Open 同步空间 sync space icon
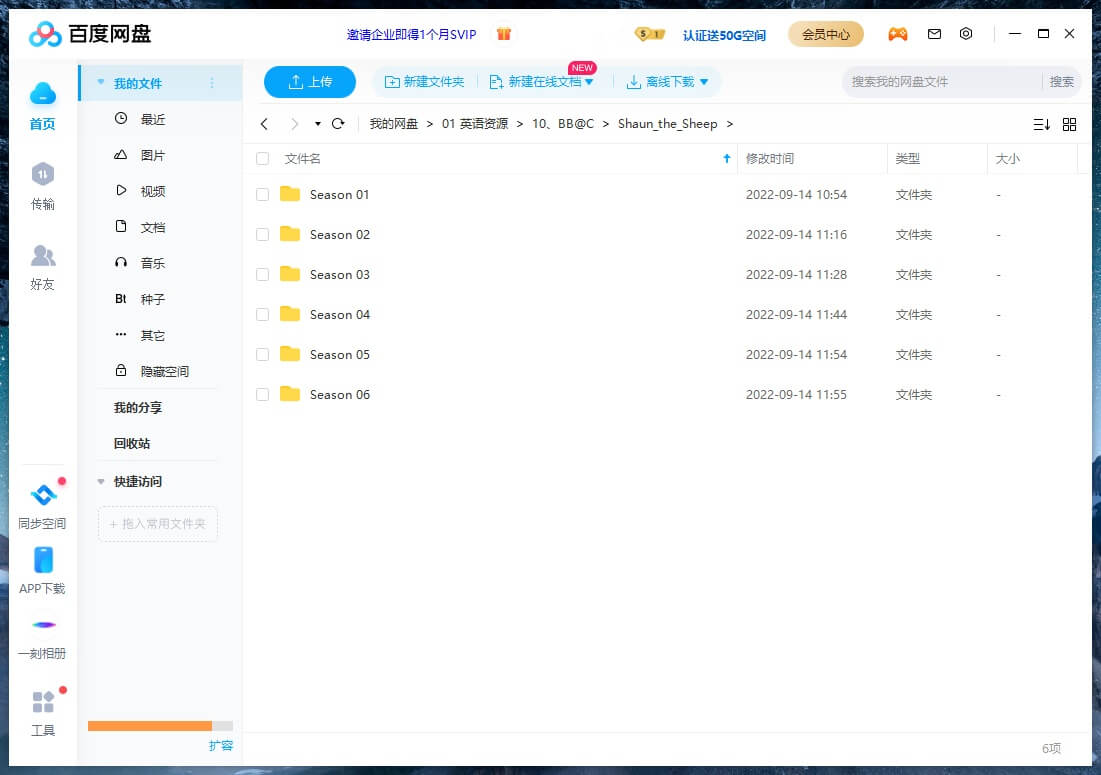 point(42,496)
